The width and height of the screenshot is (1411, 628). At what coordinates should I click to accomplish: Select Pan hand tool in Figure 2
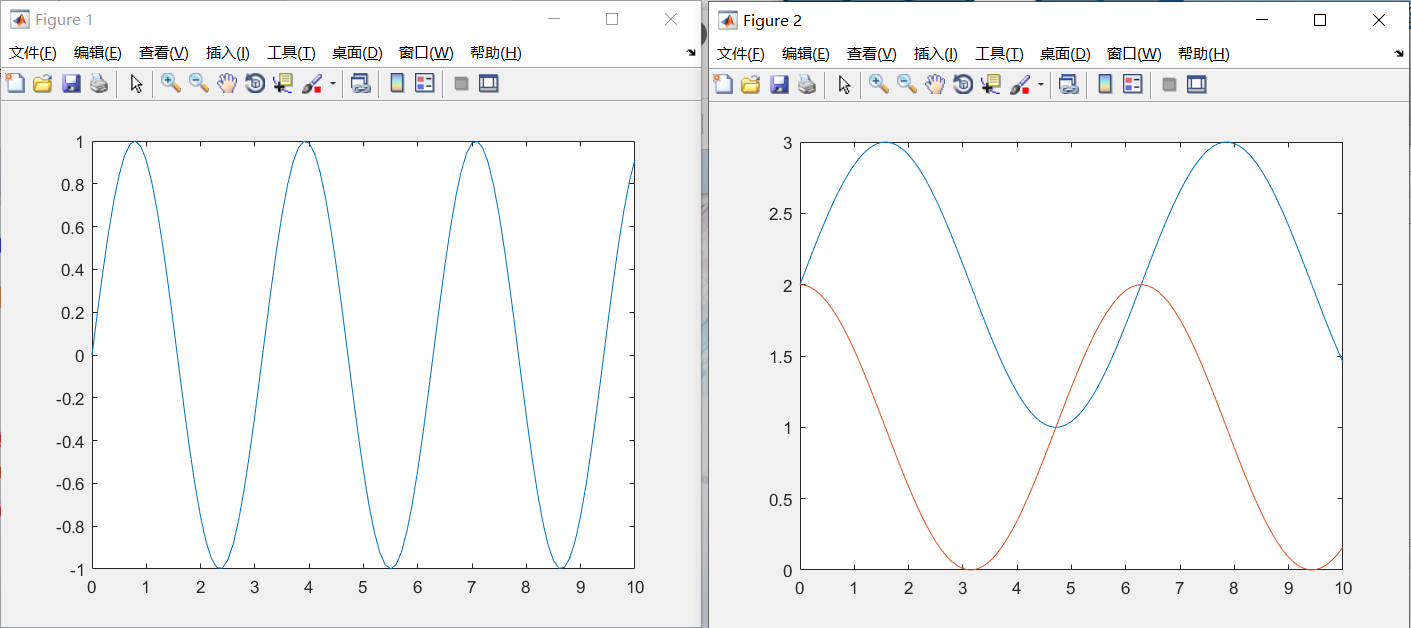tap(935, 85)
